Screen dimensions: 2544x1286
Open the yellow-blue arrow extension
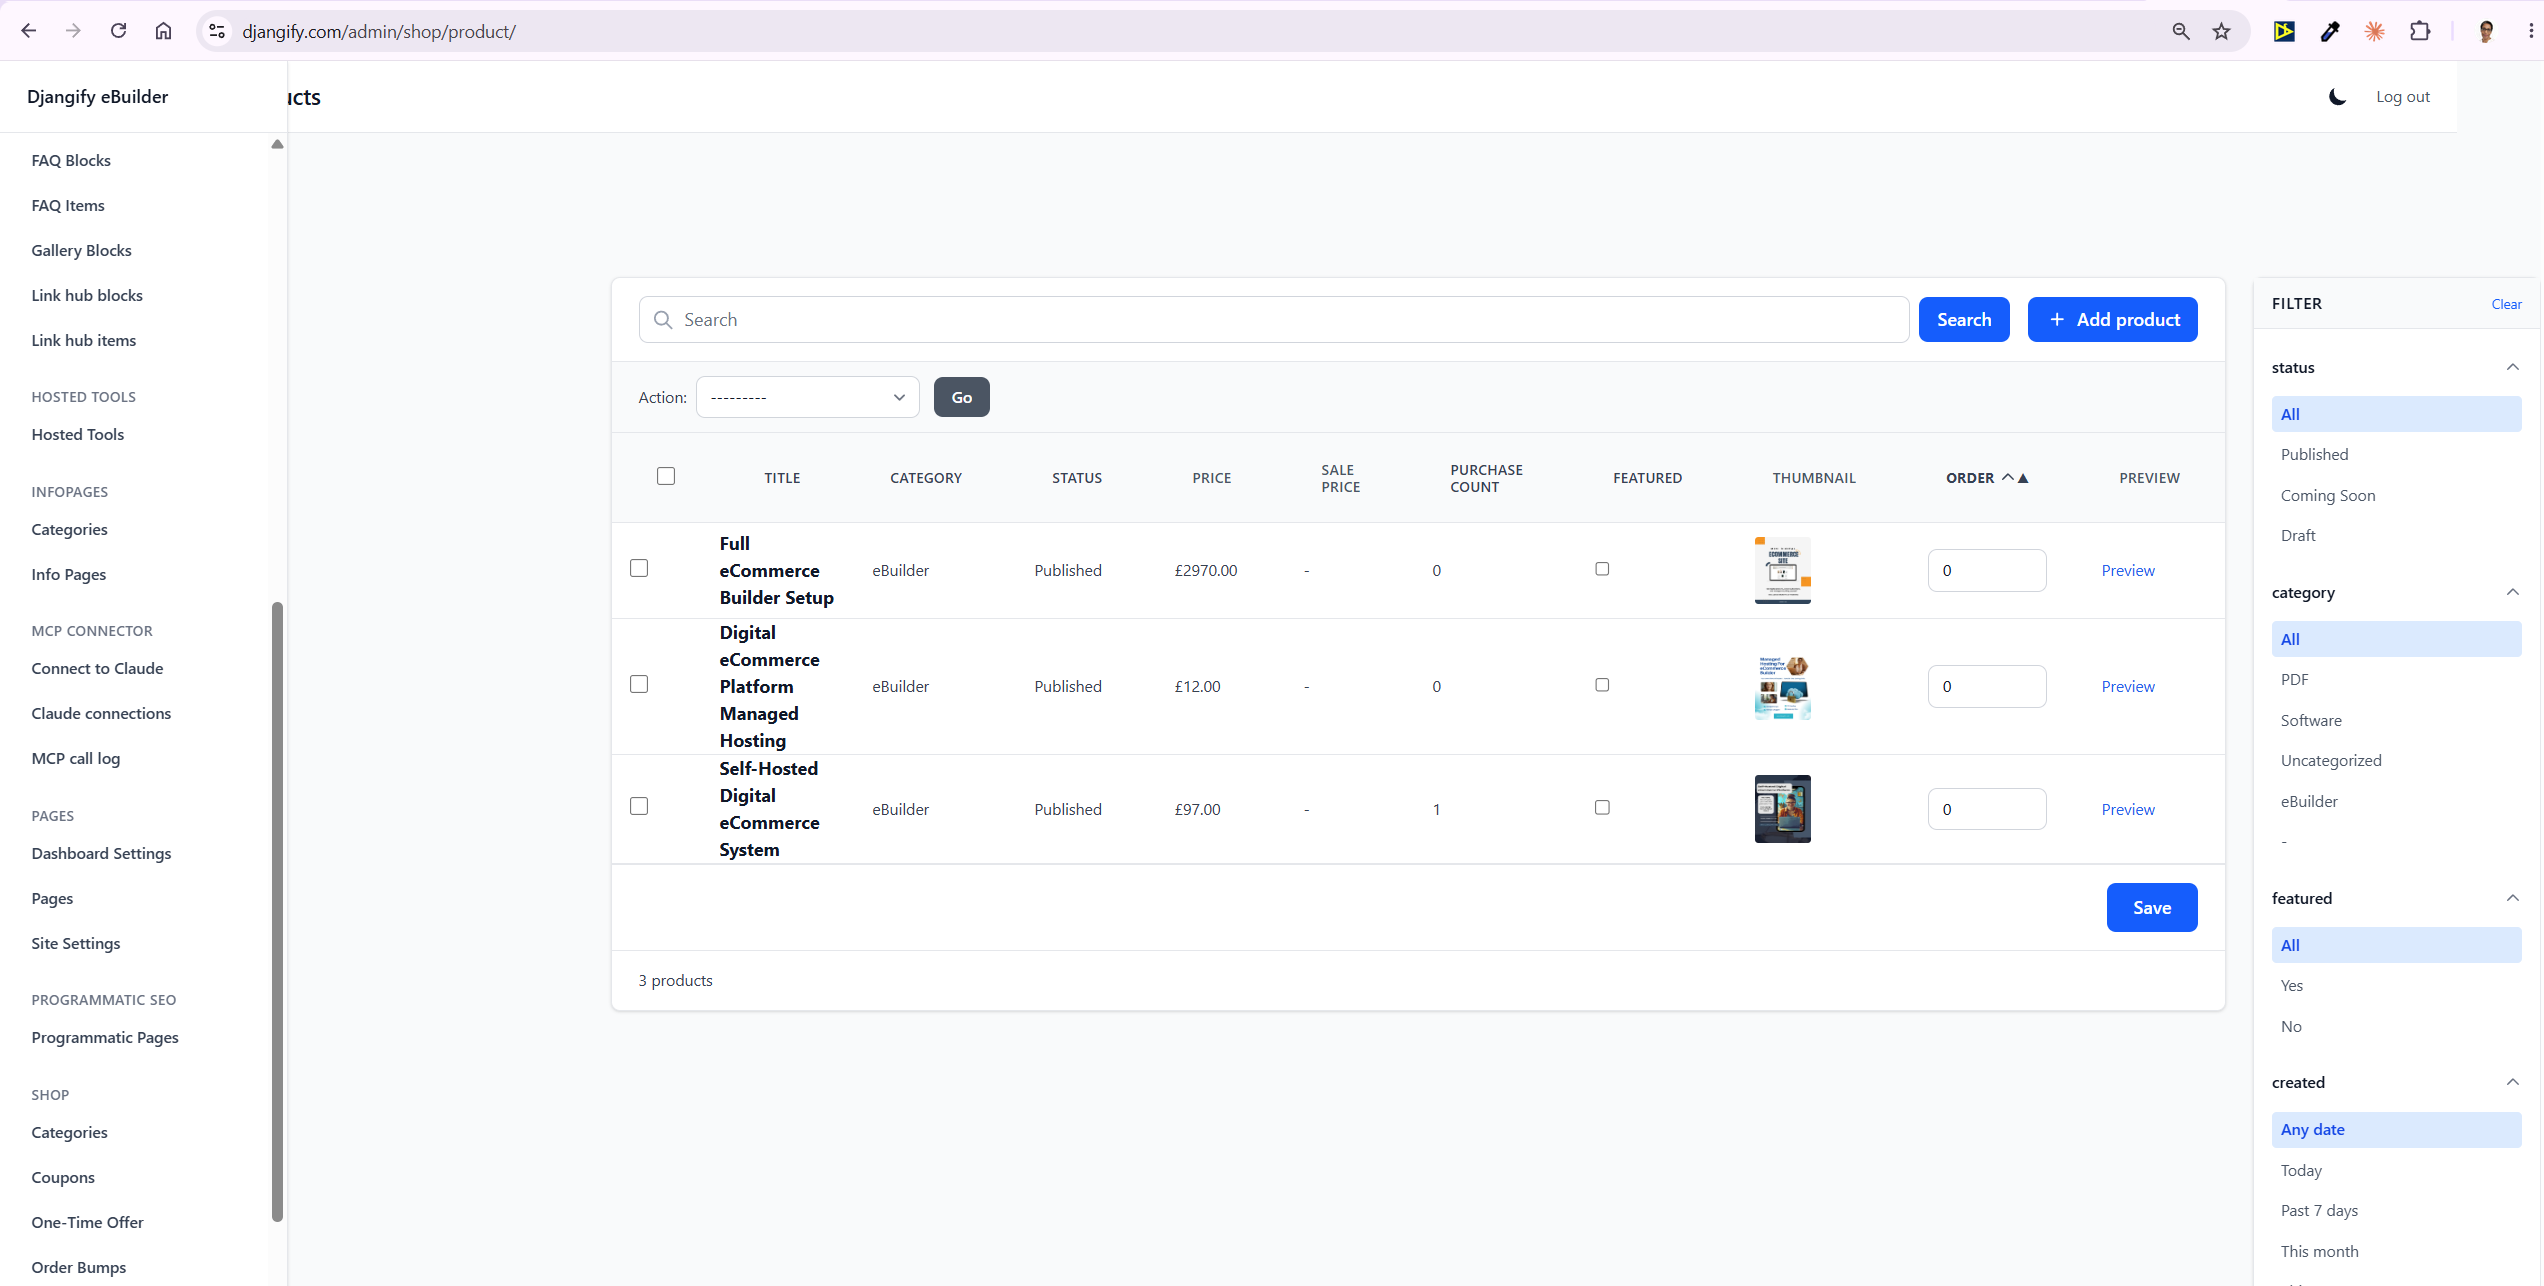tap(2284, 31)
